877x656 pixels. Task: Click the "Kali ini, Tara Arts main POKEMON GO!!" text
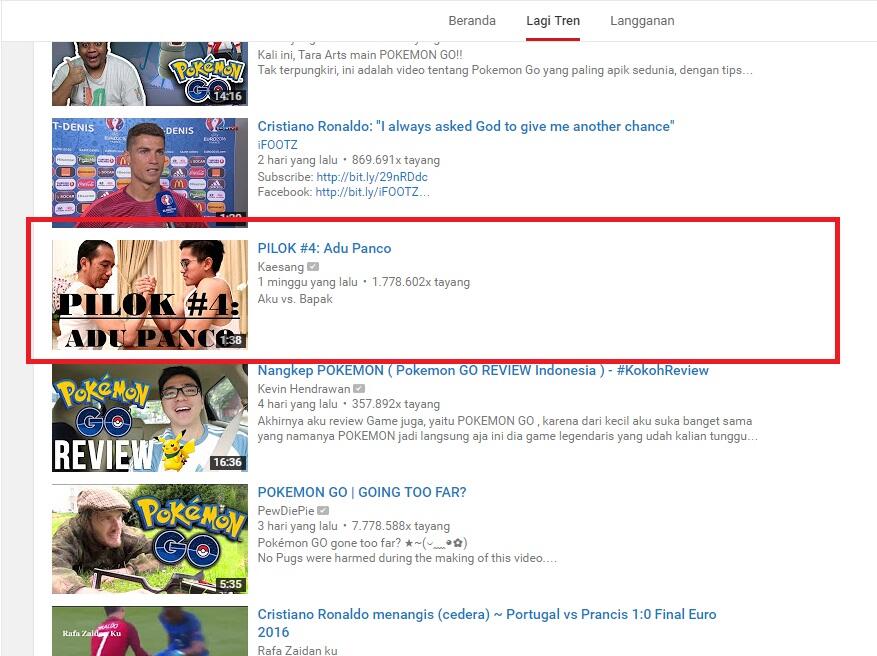(360, 55)
